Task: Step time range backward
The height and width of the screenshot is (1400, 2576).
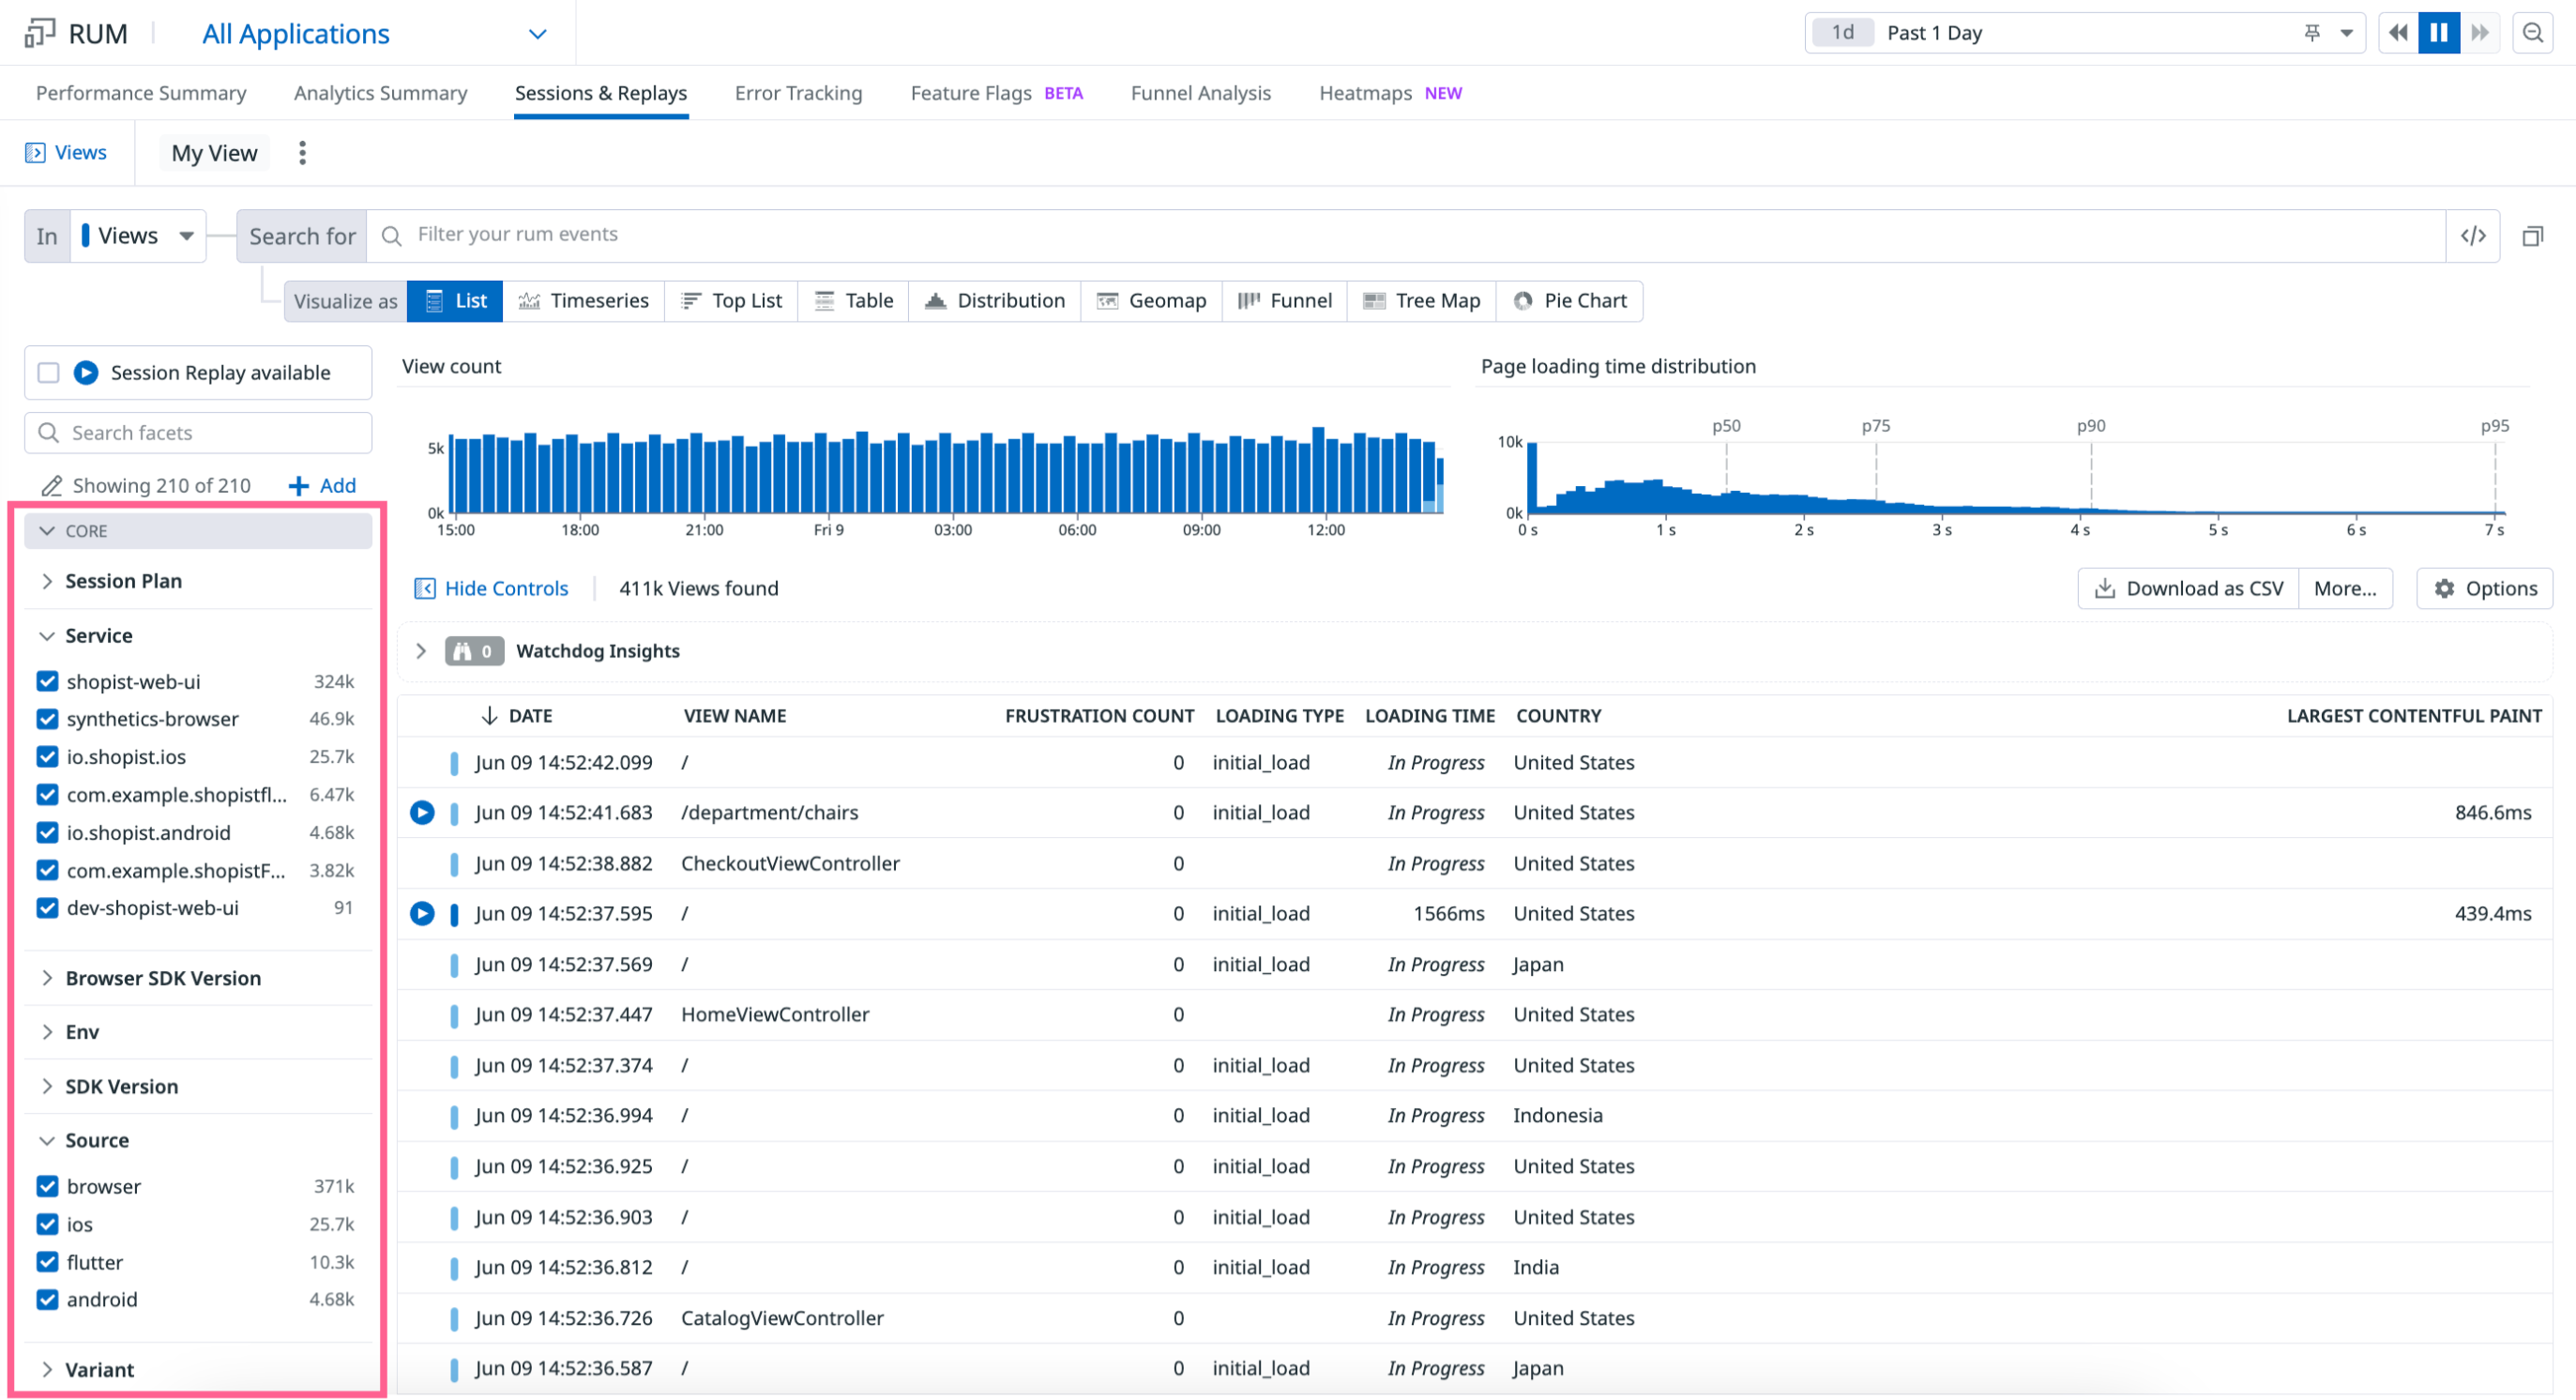Action: pos(2397,33)
